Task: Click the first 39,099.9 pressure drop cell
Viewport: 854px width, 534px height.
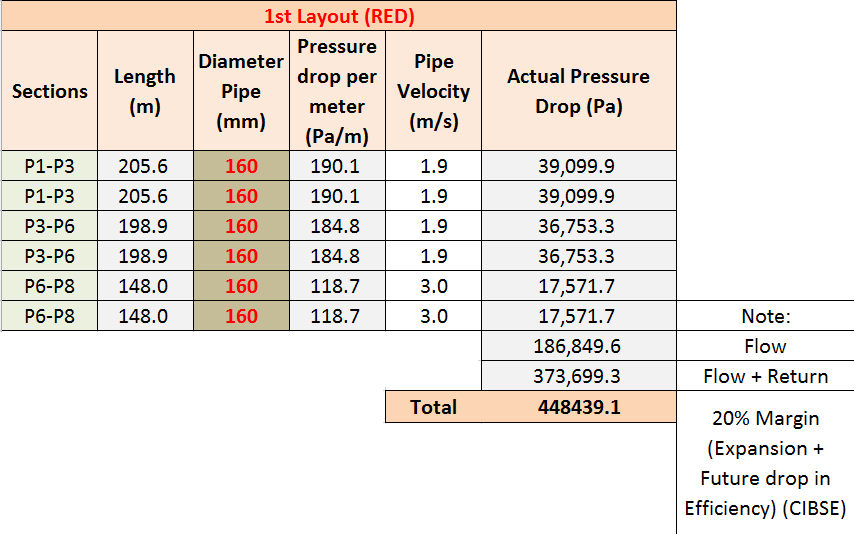Action: pyautogui.click(x=578, y=166)
